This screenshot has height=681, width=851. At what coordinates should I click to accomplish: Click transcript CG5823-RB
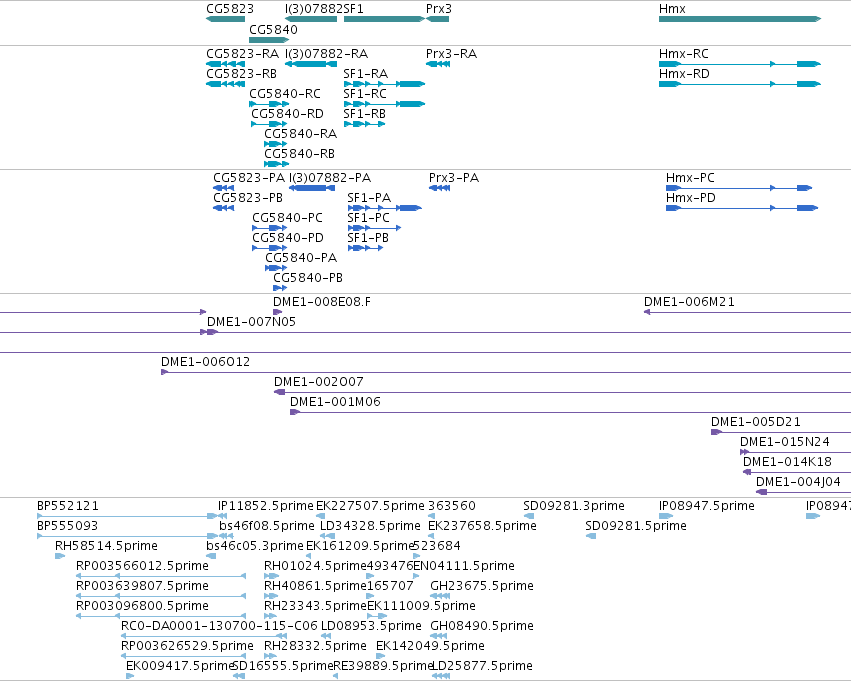[x=225, y=84]
